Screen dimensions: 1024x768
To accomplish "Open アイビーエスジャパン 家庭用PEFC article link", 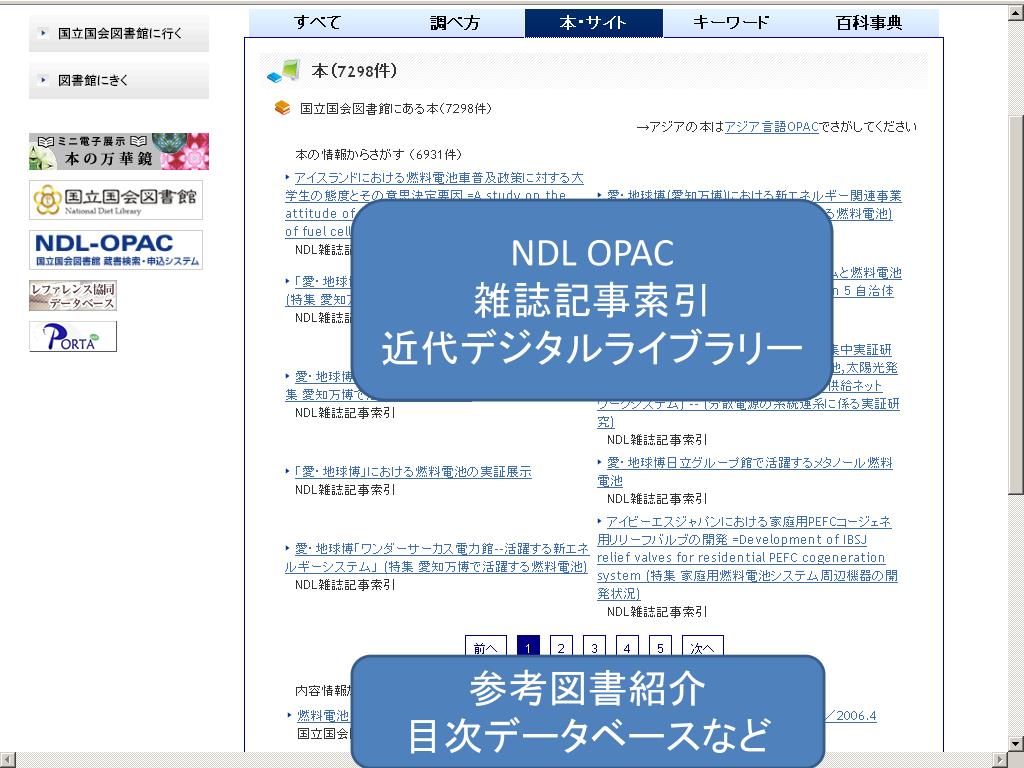I will [747, 558].
